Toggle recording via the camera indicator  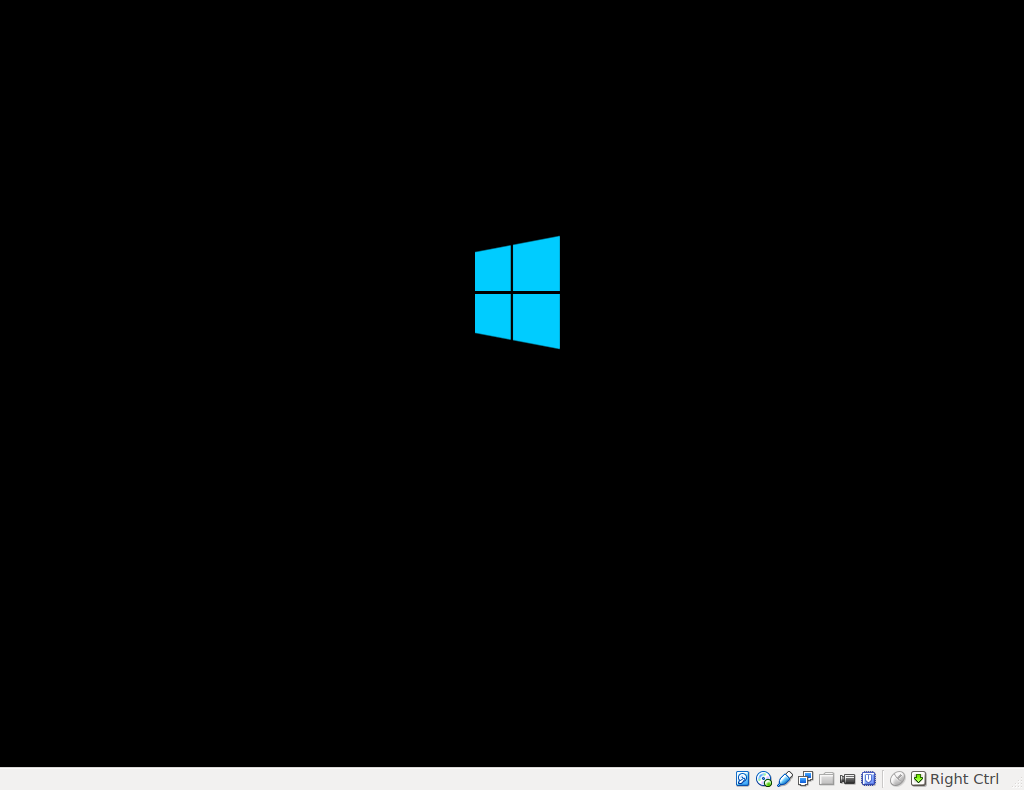coord(847,779)
